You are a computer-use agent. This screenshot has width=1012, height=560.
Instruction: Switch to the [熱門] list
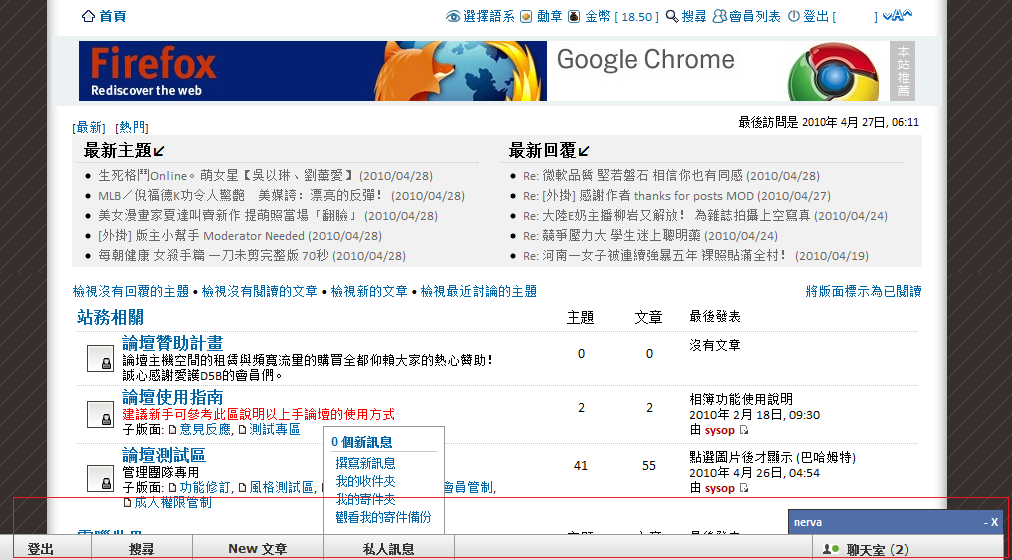click(132, 128)
